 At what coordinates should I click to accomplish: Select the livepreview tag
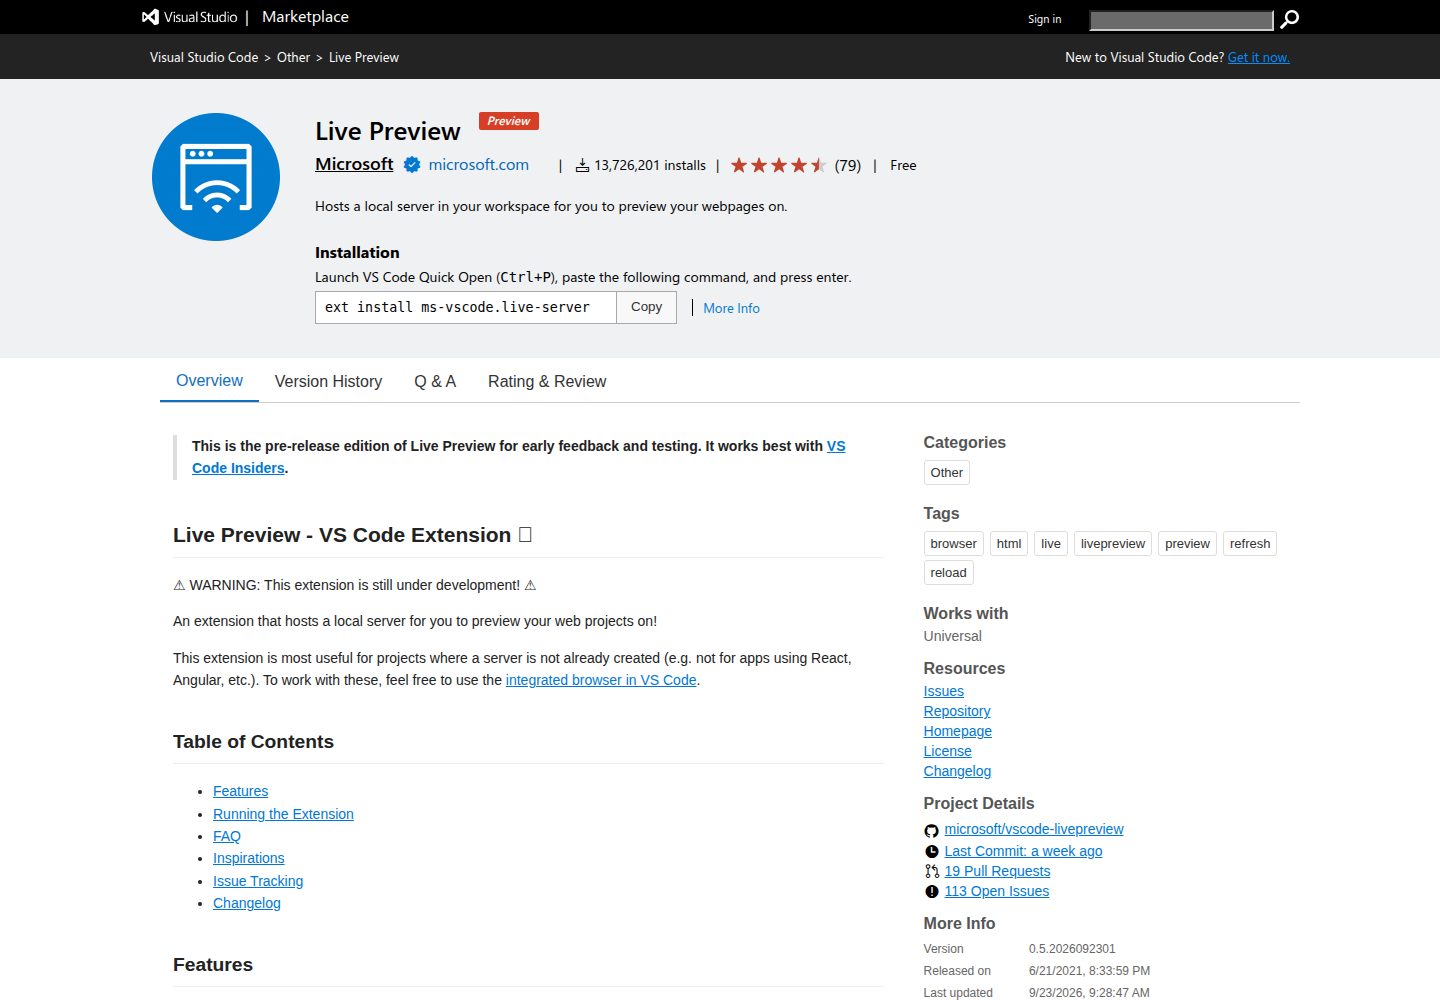(1113, 544)
